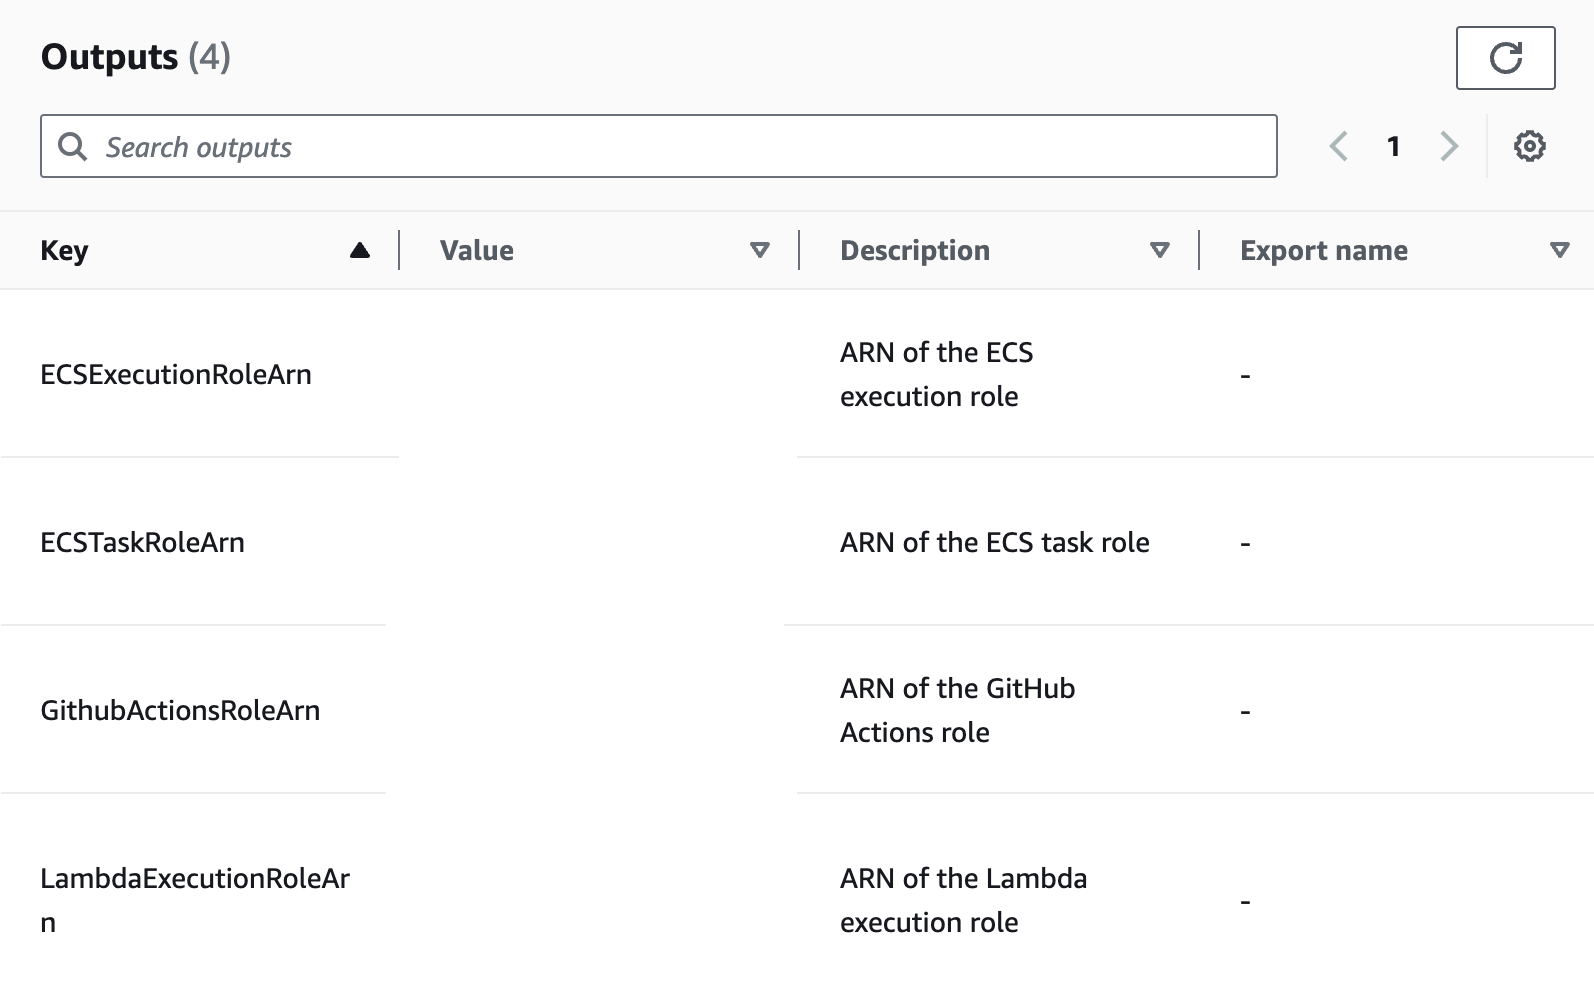Viewport: 1594px width, 1004px height.
Task: Click the Description column header
Action: (915, 250)
